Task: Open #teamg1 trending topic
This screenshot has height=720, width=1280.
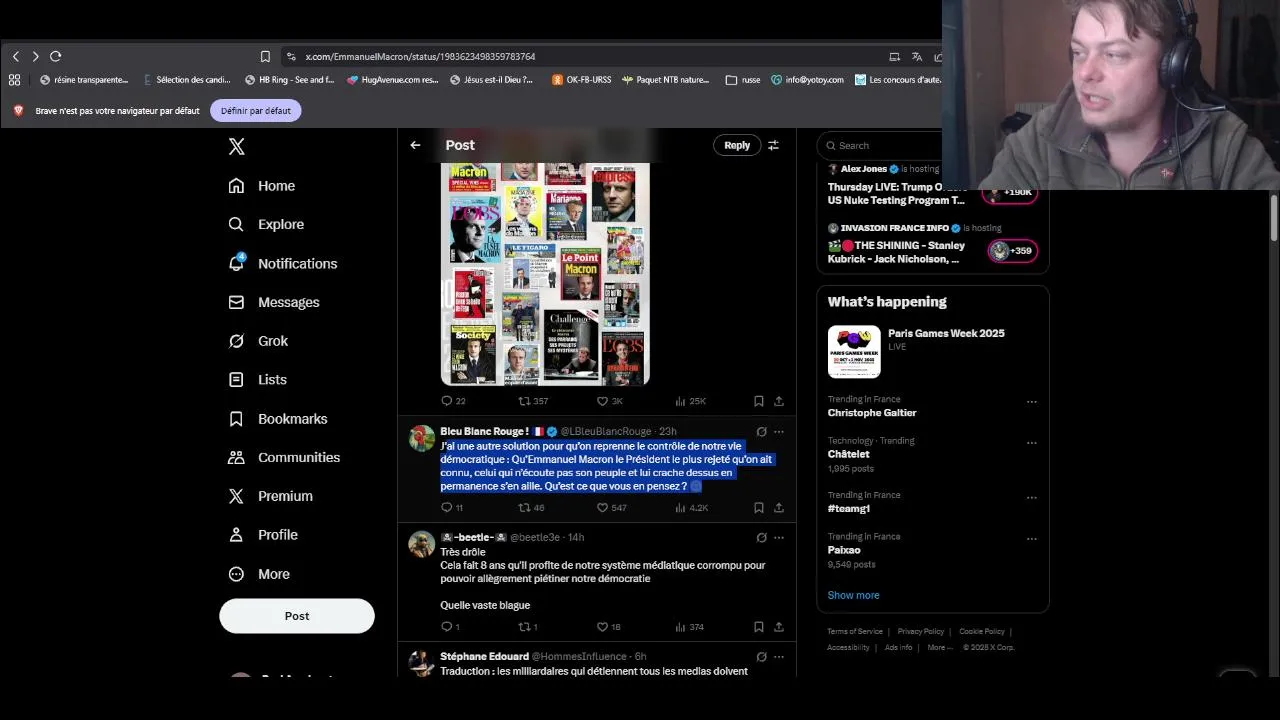Action: (x=848, y=508)
